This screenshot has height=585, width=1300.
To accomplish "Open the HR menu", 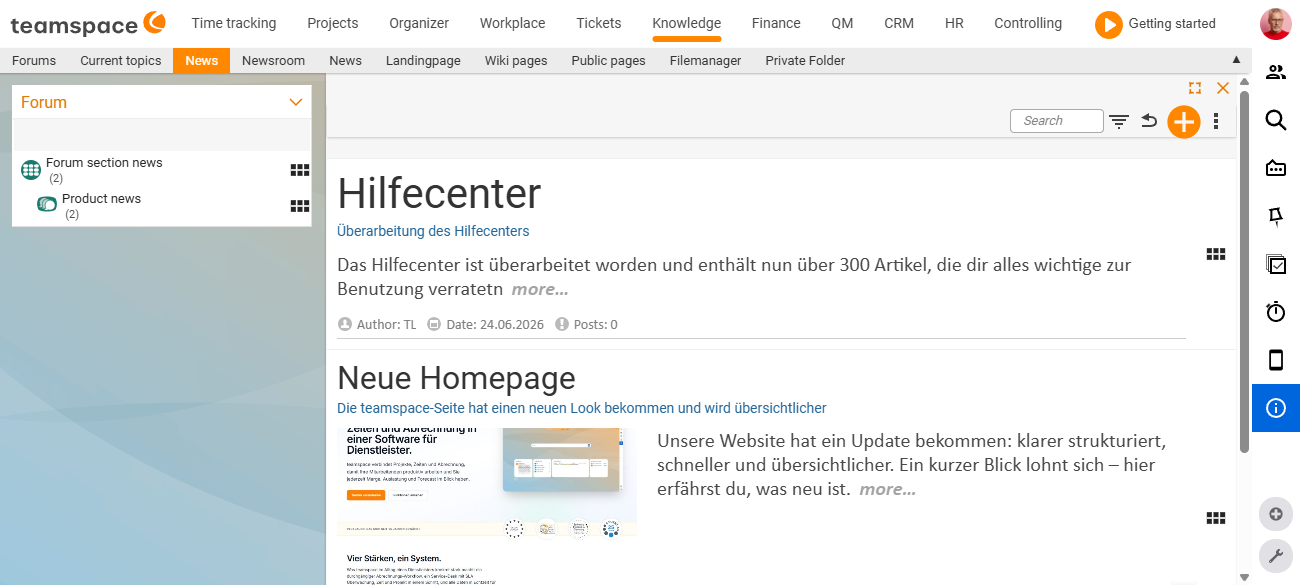I will click(x=954, y=23).
